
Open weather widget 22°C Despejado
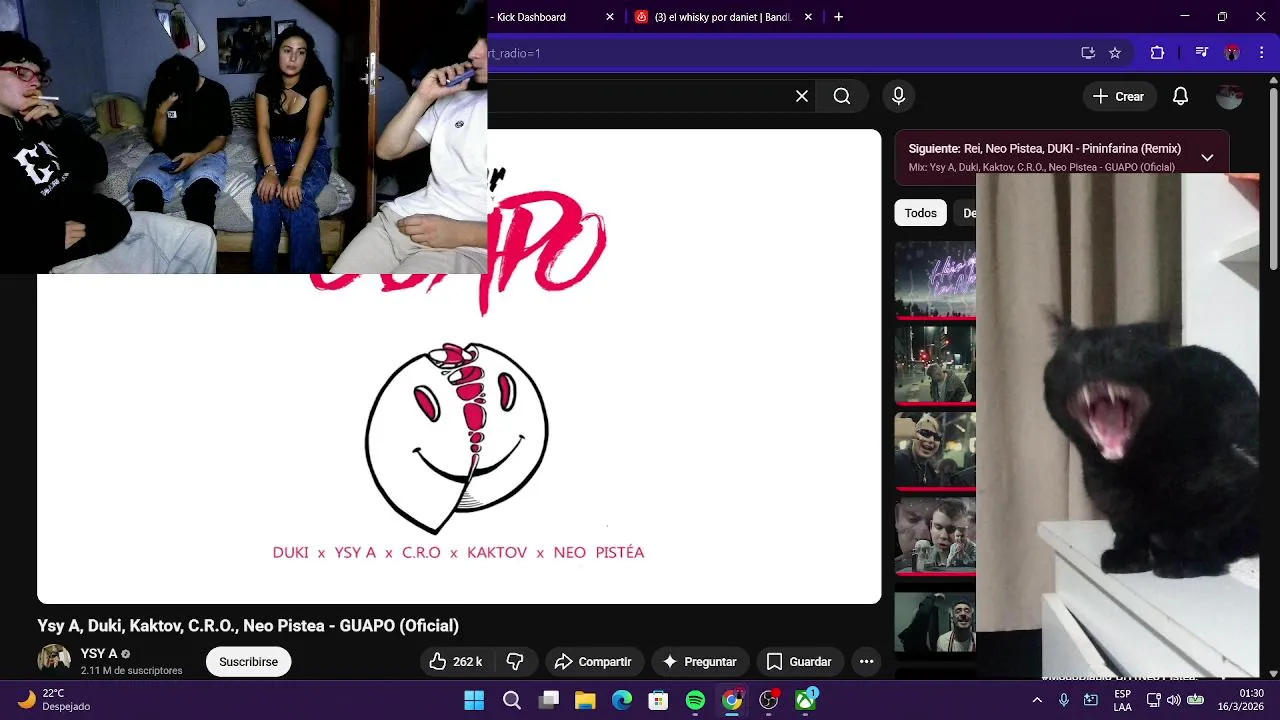55,700
